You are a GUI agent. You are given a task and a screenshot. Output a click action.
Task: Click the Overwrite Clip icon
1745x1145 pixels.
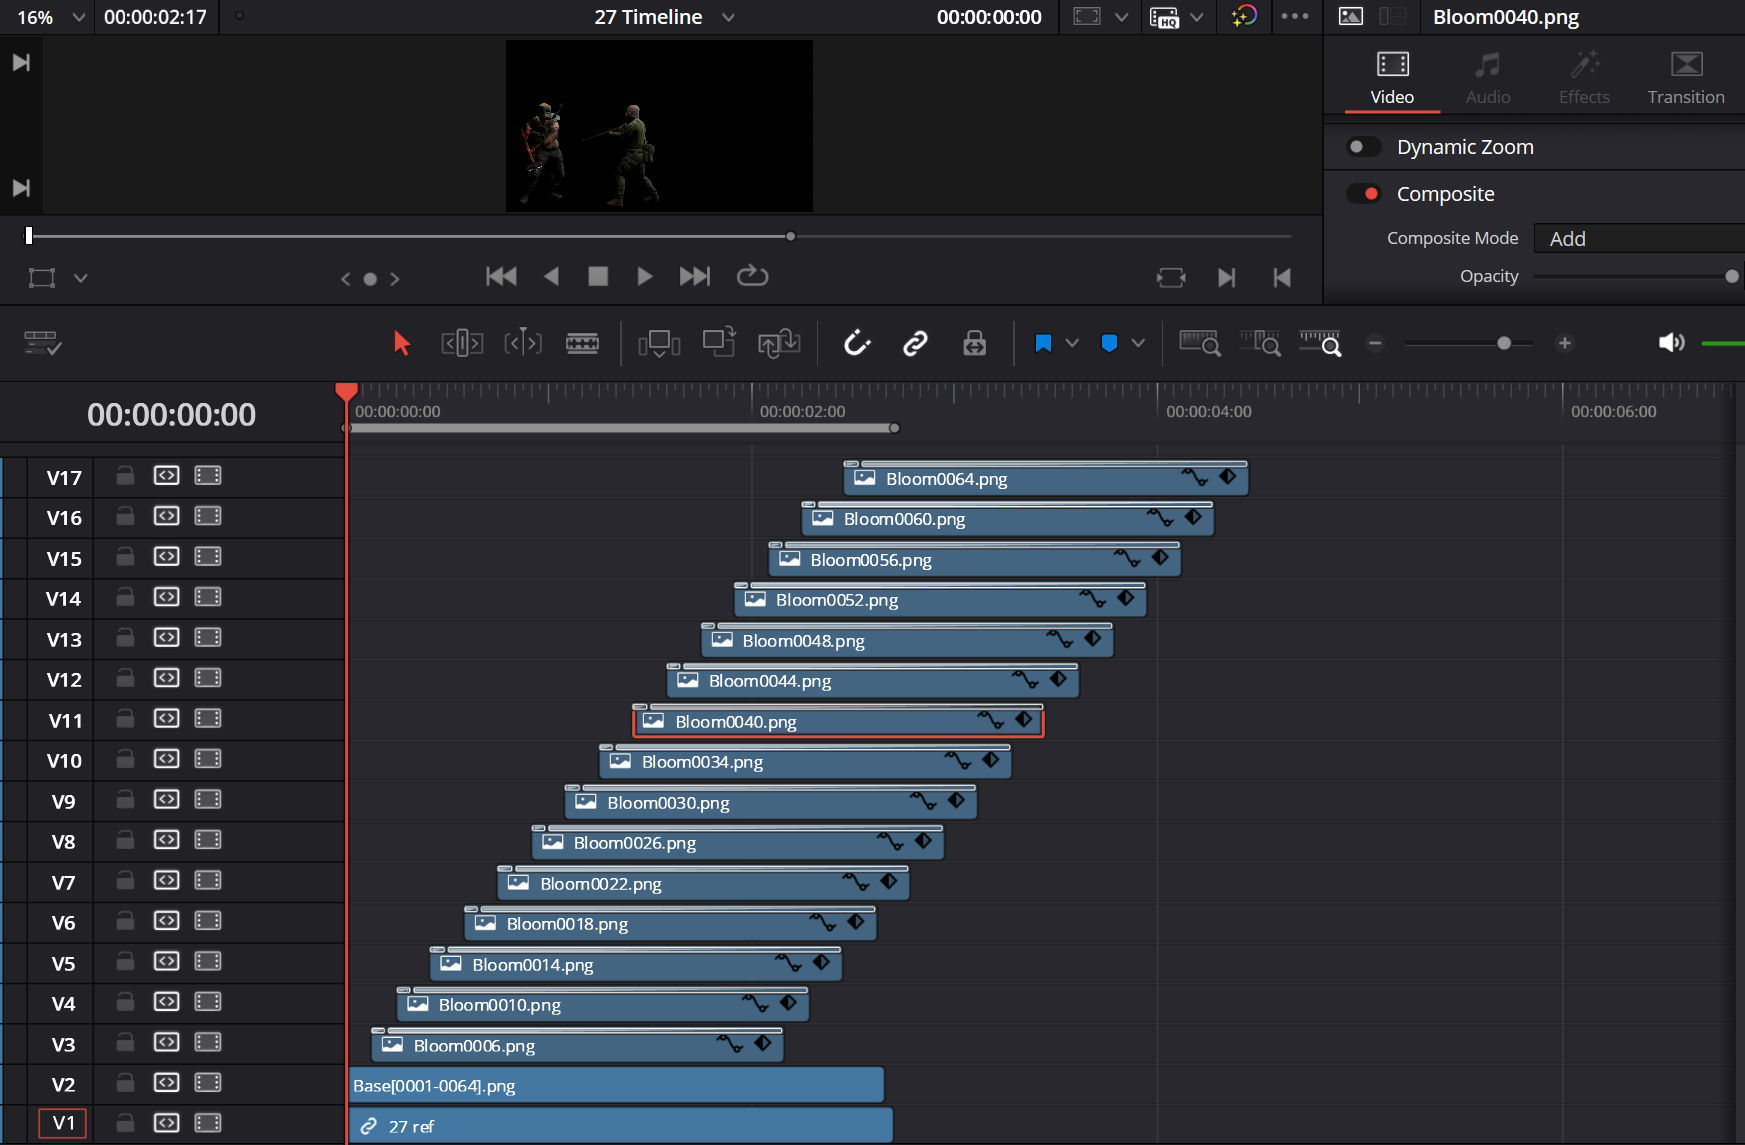pyautogui.click(x=719, y=343)
